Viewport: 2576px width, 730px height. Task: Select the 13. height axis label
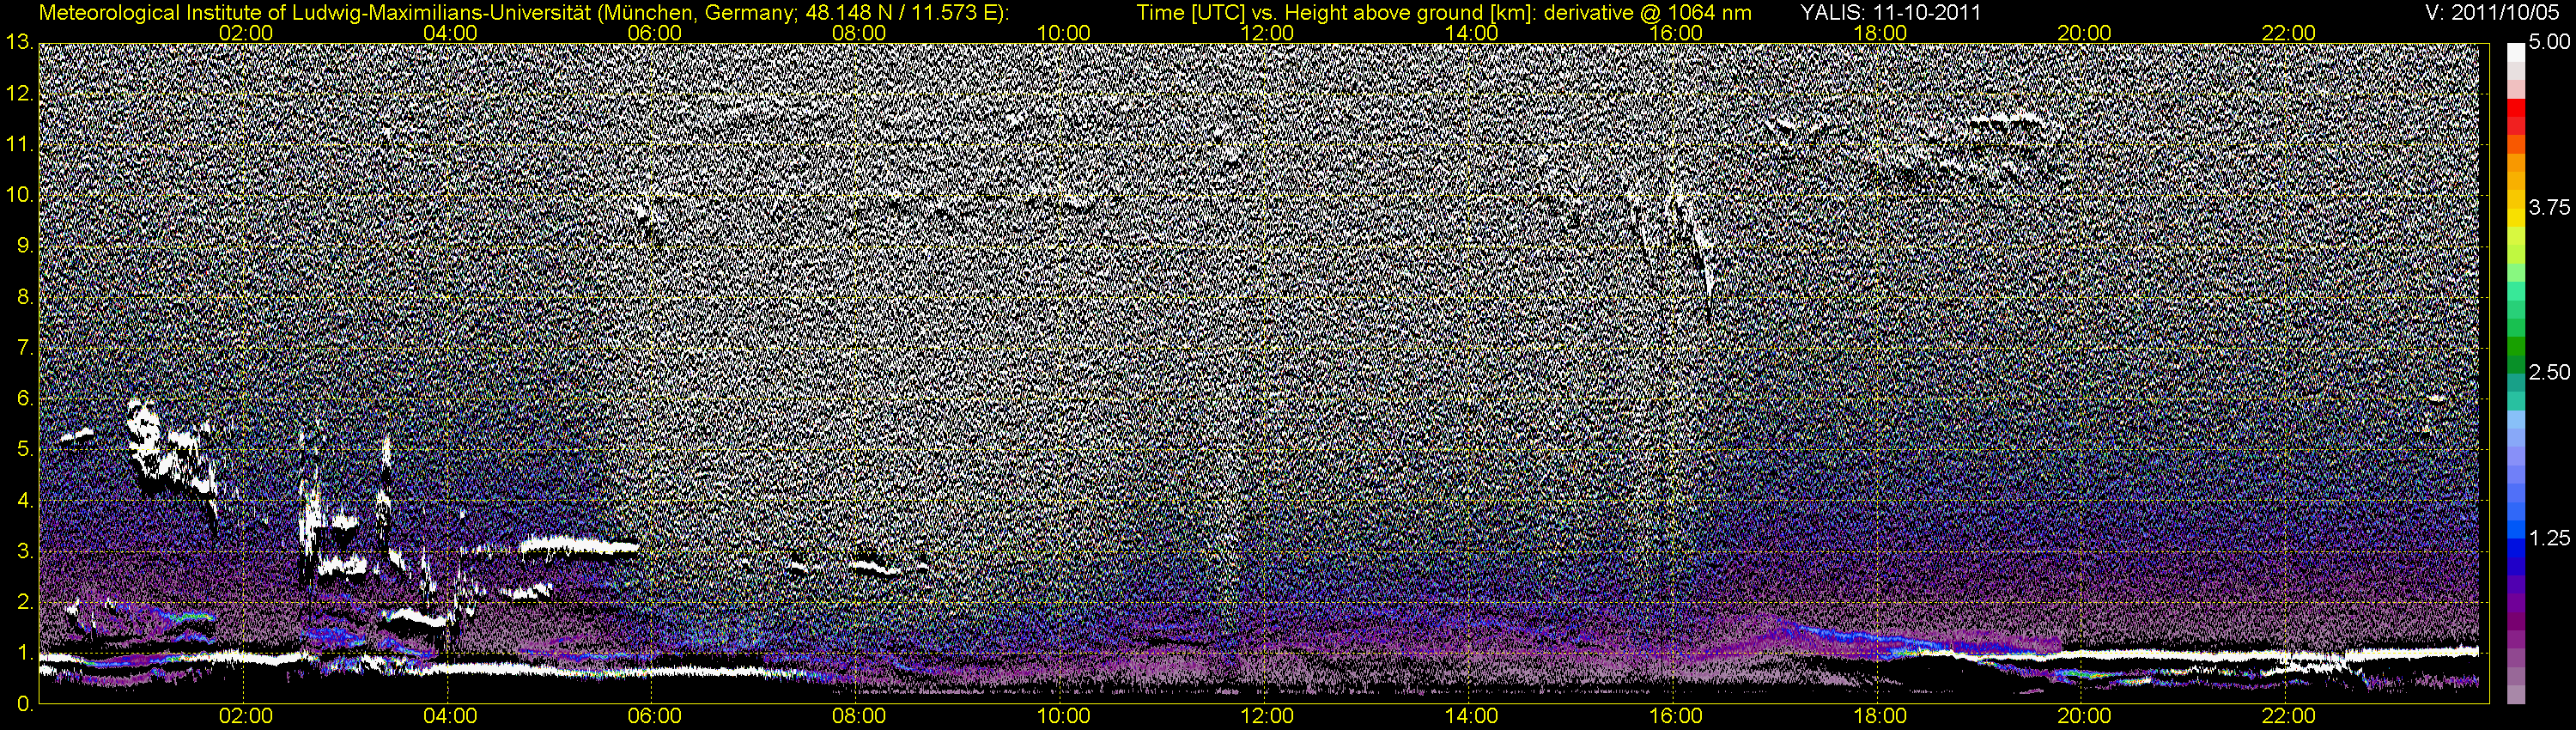click(19, 43)
